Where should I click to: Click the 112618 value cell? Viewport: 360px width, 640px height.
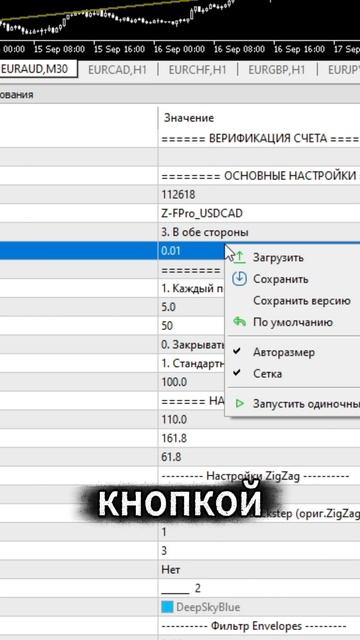(x=259, y=195)
